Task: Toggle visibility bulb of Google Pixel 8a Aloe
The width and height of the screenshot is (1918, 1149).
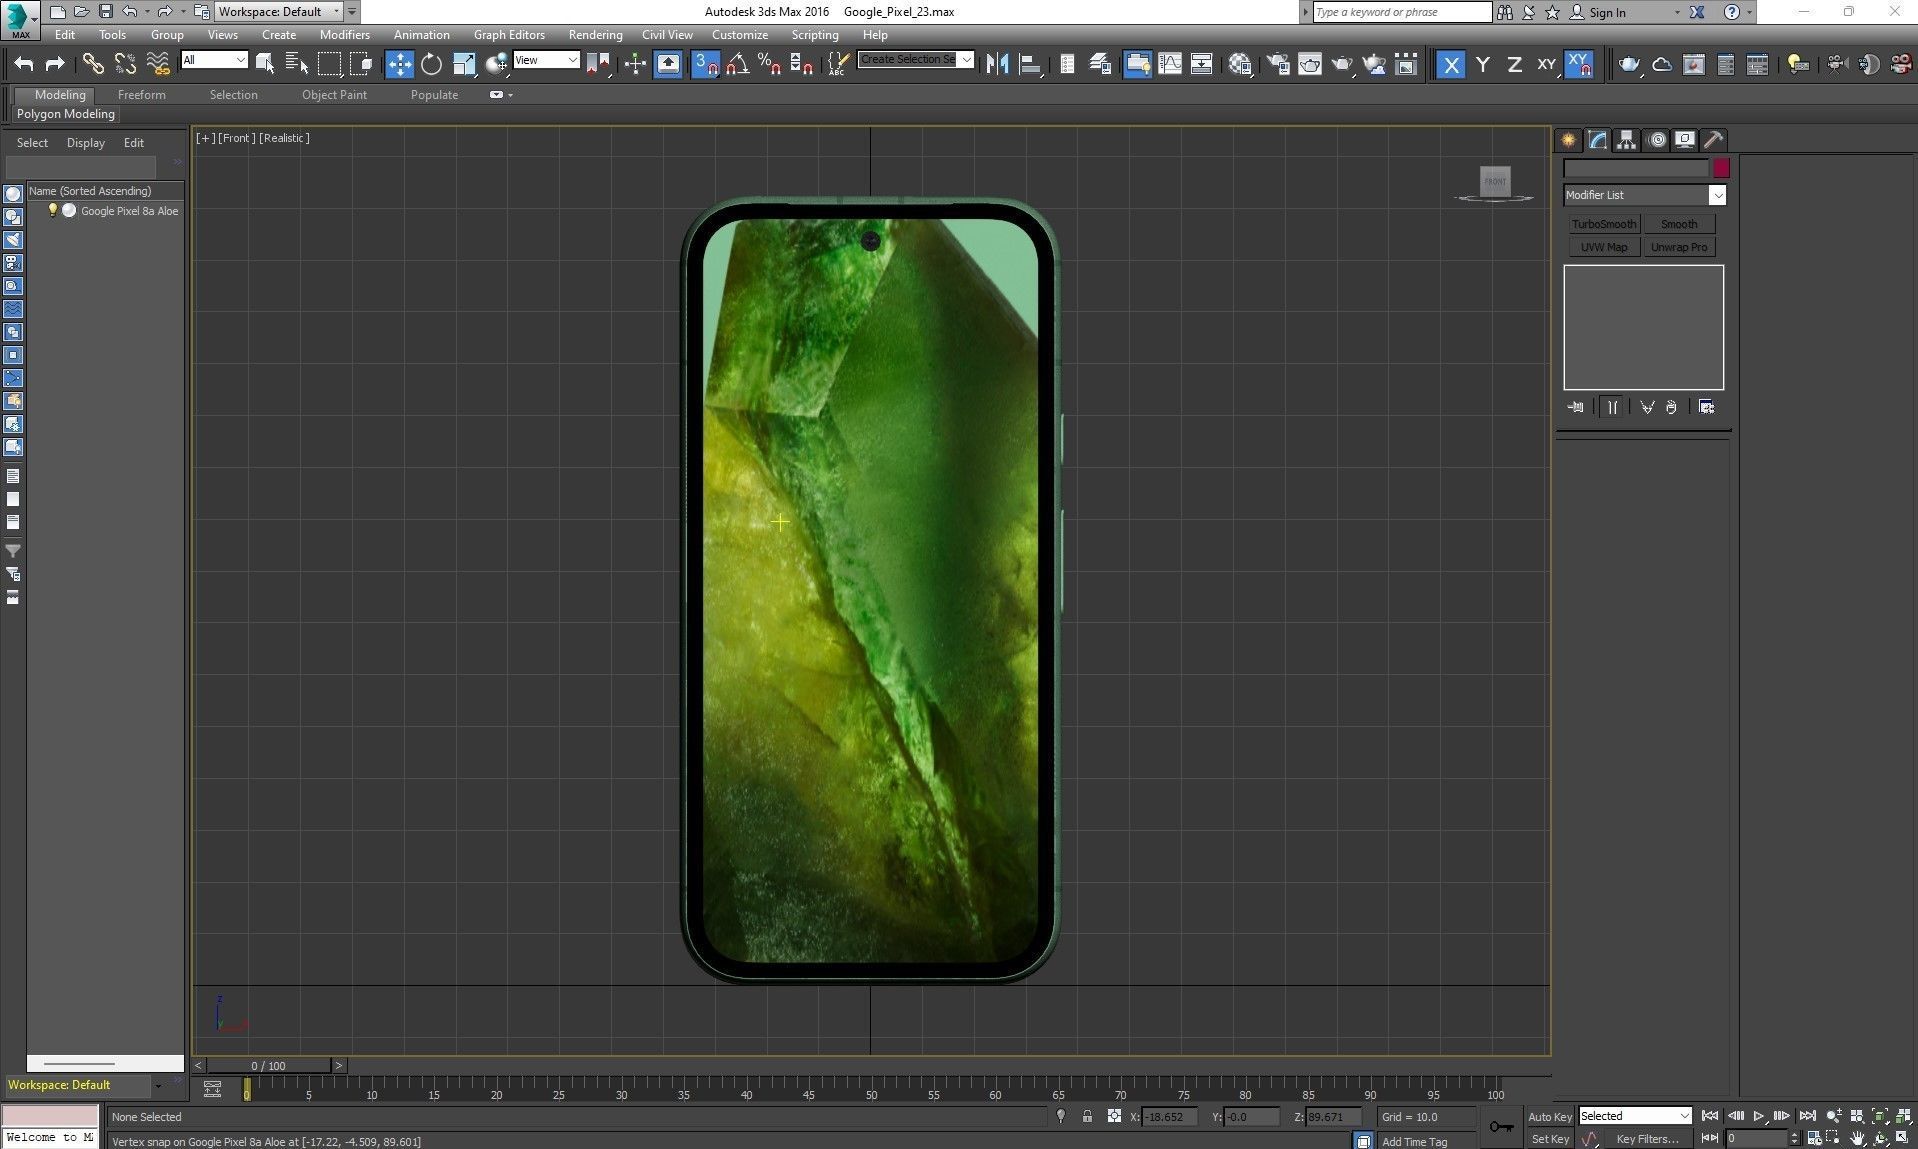Action: pyautogui.click(x=53, y=211)
